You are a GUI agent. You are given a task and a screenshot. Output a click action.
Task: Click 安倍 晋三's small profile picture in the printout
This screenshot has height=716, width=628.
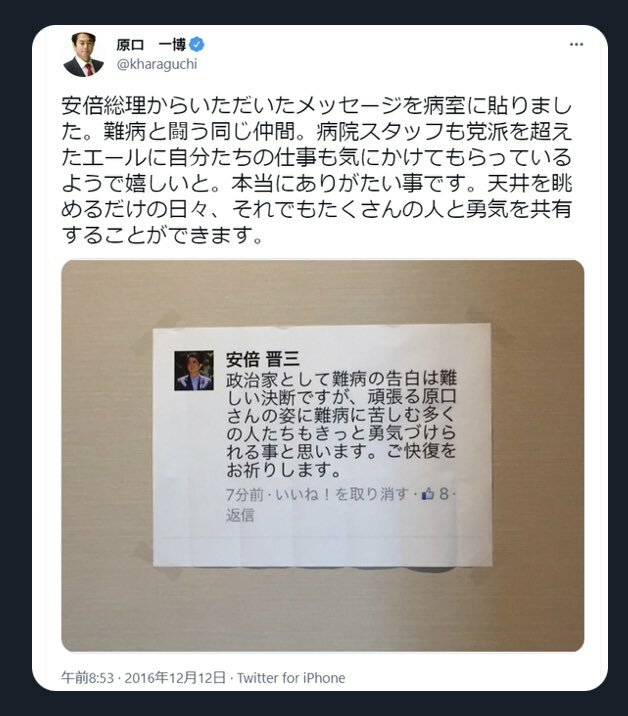point(194,370)
